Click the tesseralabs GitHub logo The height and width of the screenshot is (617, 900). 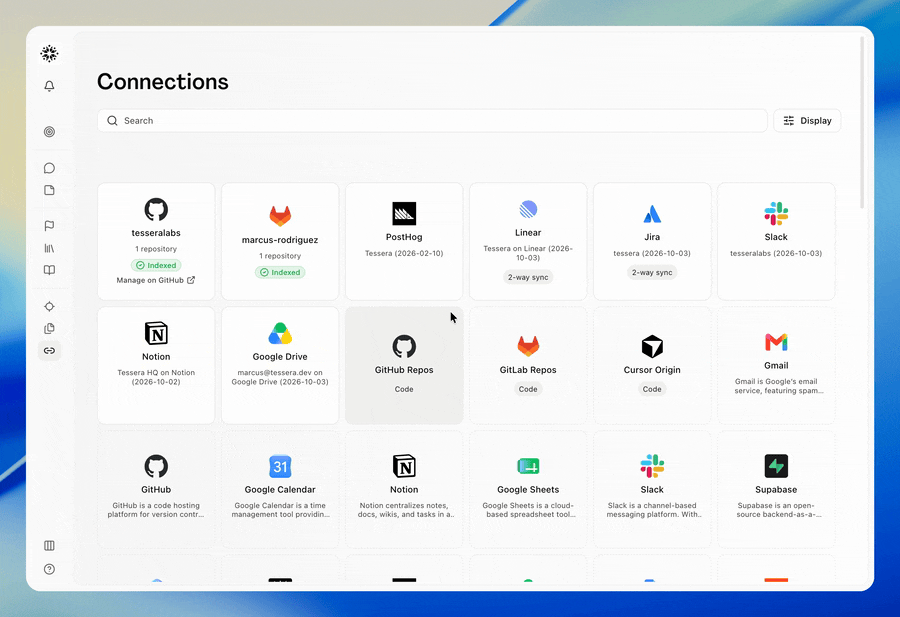[x=156, y=209]
